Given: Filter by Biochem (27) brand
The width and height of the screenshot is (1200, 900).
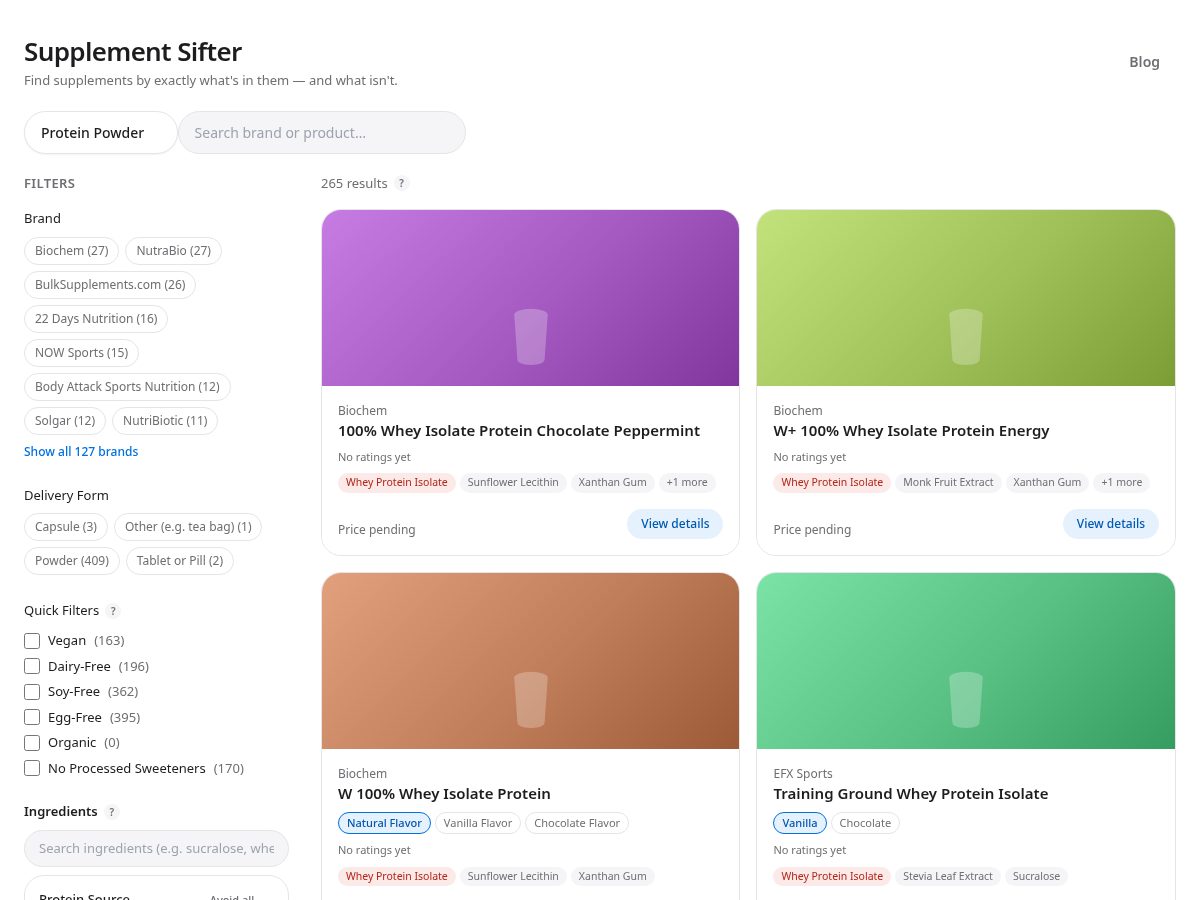Looking at the screenshot, I should point(72,251).
